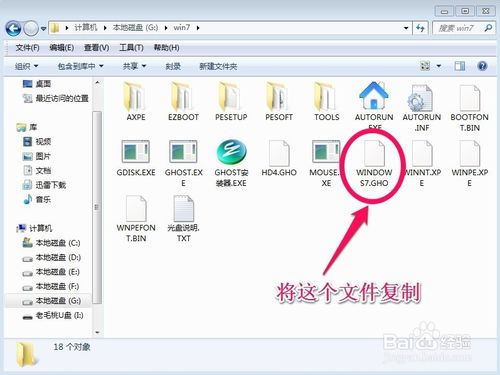Open the 共享 dropdown
This screenshot has width=500, height=375.
[134, 66]
